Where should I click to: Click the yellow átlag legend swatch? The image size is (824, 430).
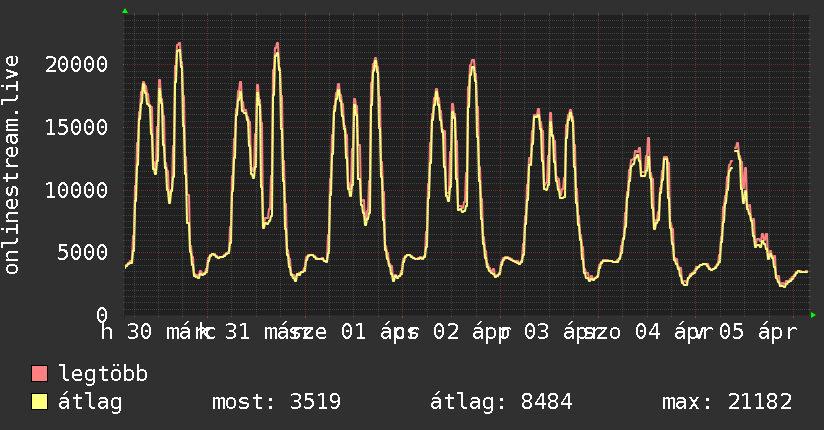(x=39, y=402)
